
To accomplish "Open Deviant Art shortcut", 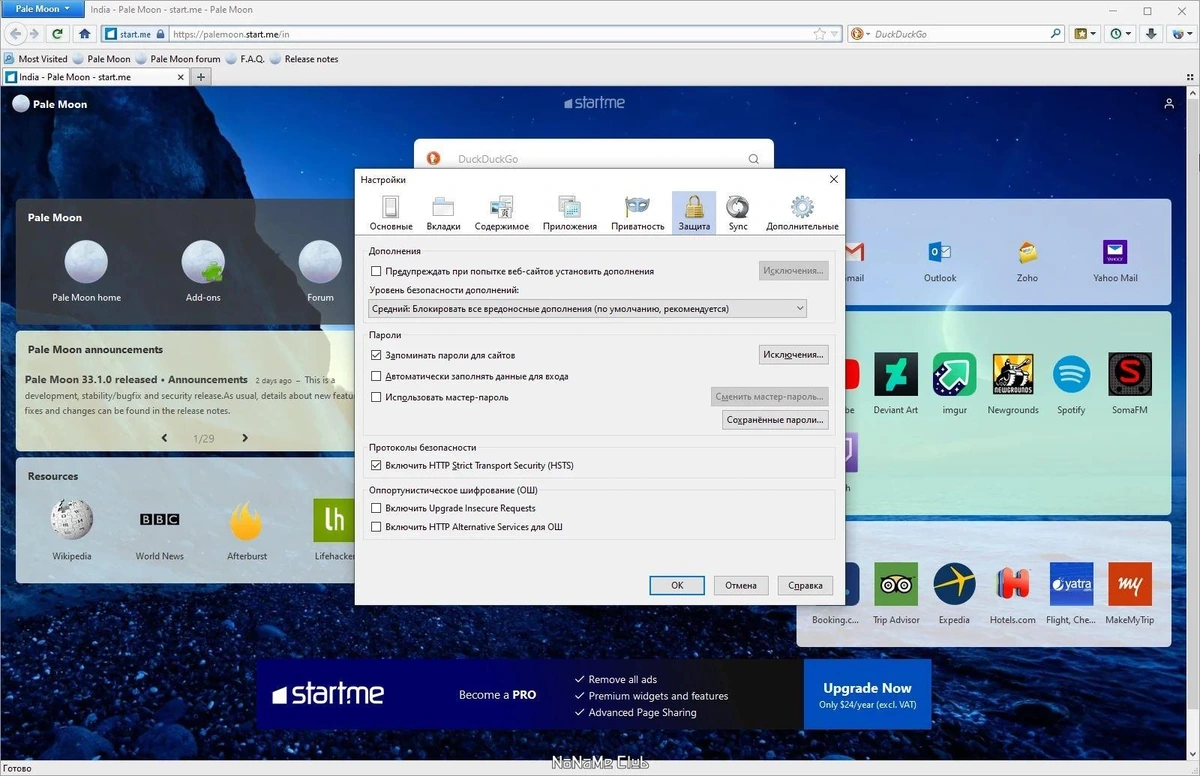I will pos(895,374).
